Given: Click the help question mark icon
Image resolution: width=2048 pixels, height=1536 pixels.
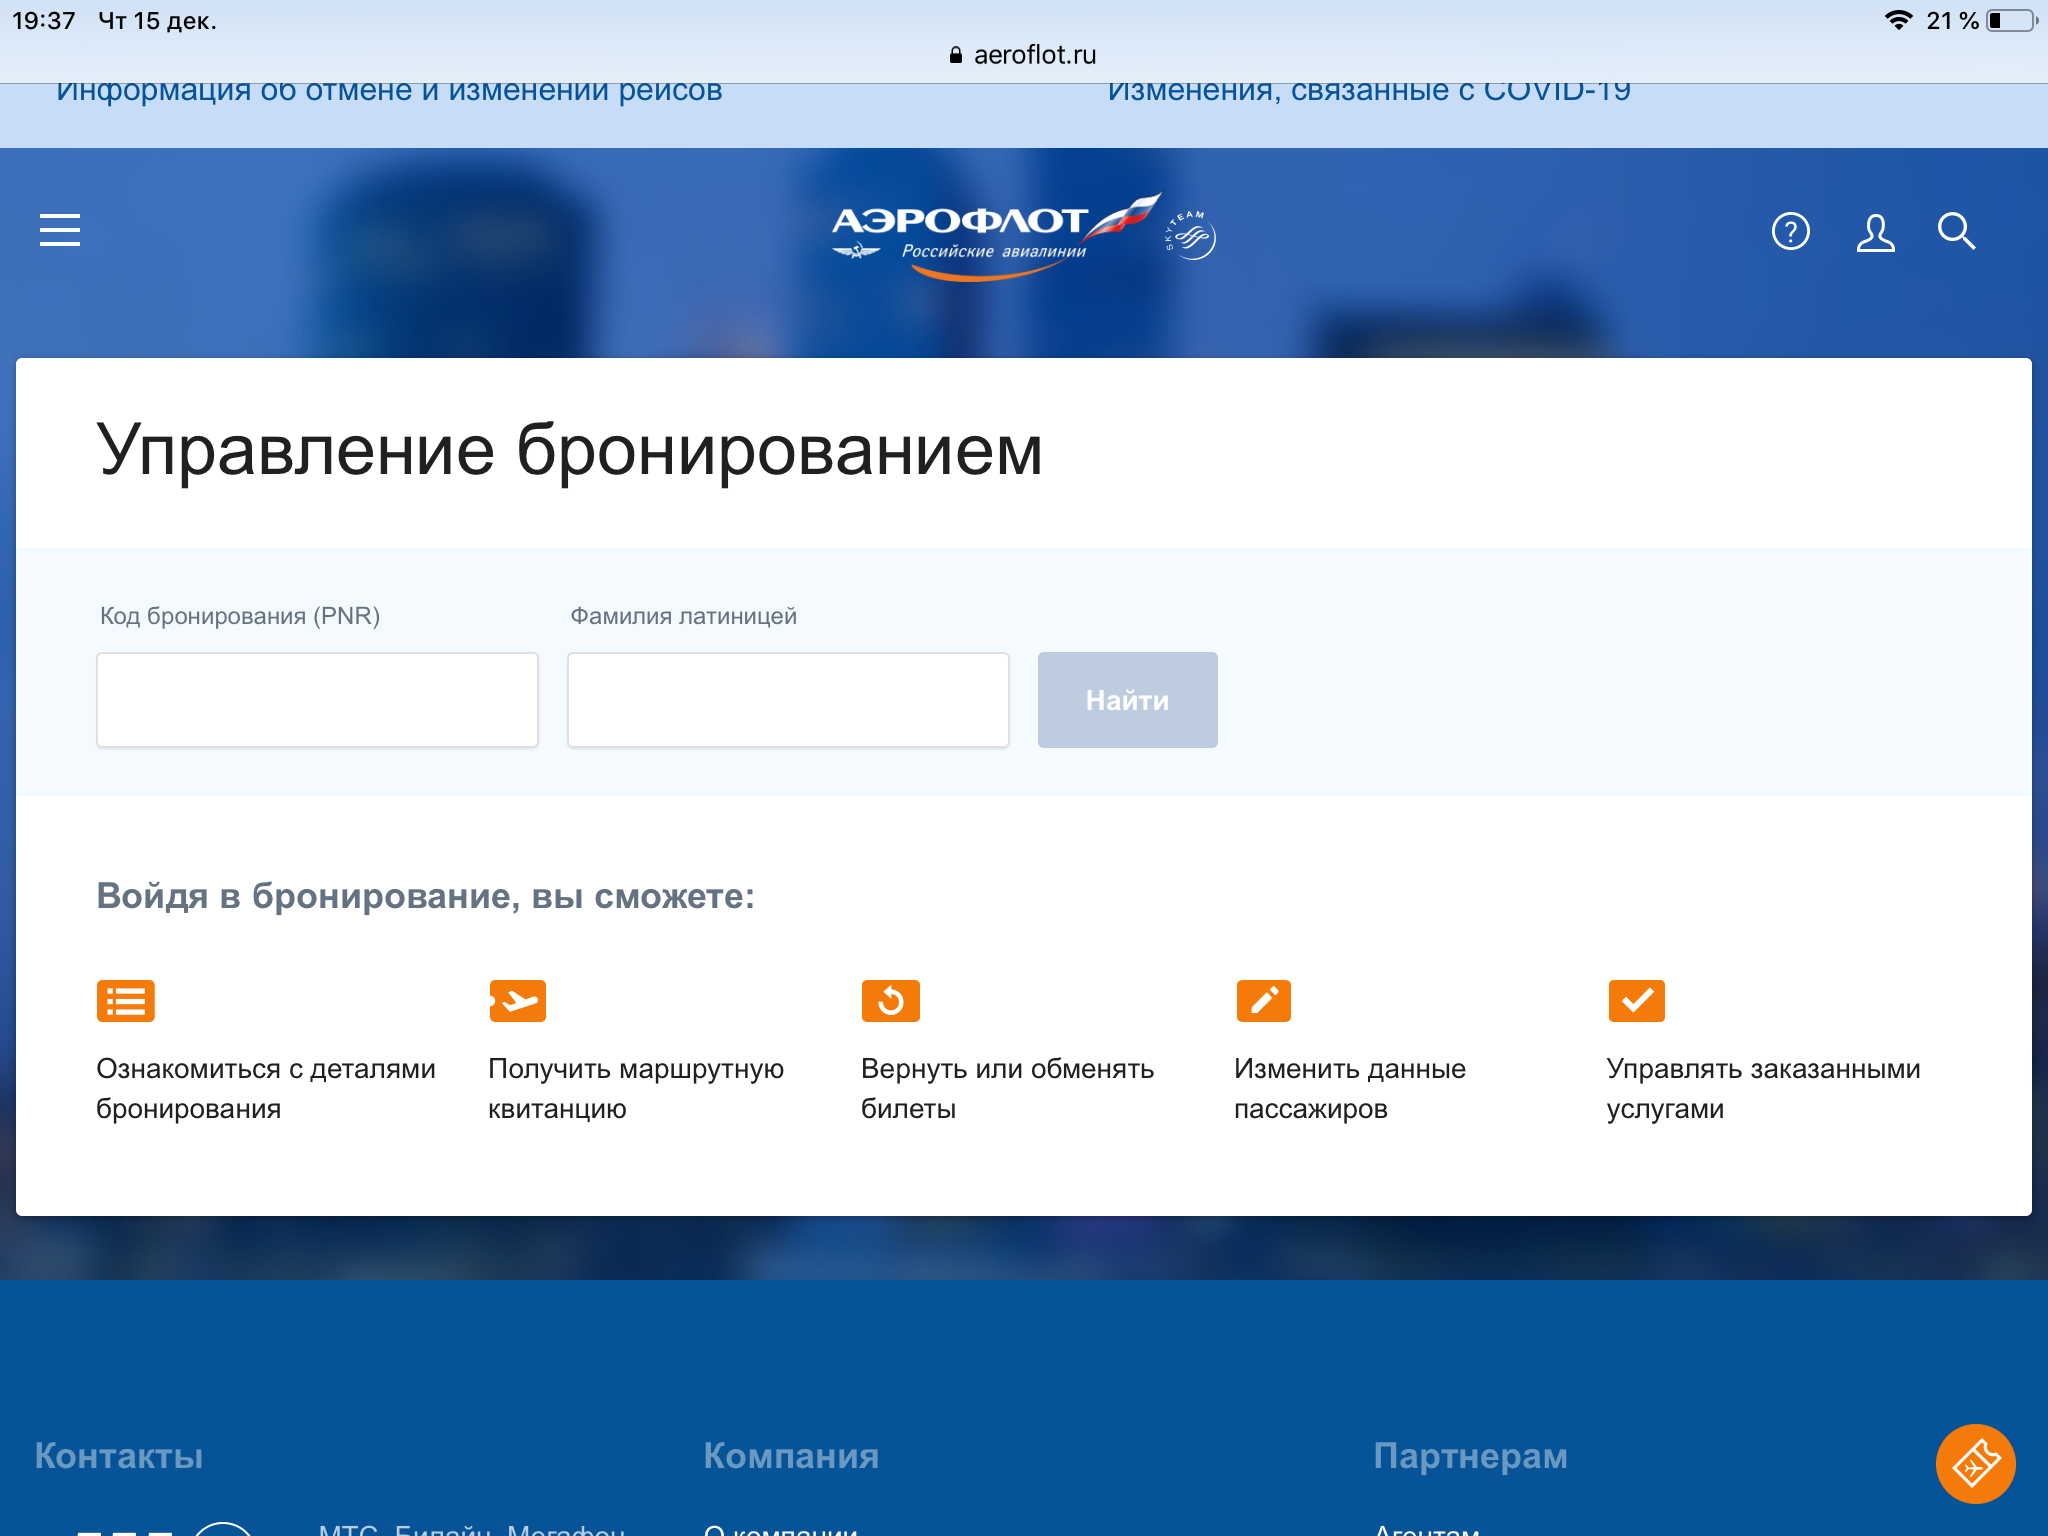Looking at the screenshot, I should [1790, 231].
